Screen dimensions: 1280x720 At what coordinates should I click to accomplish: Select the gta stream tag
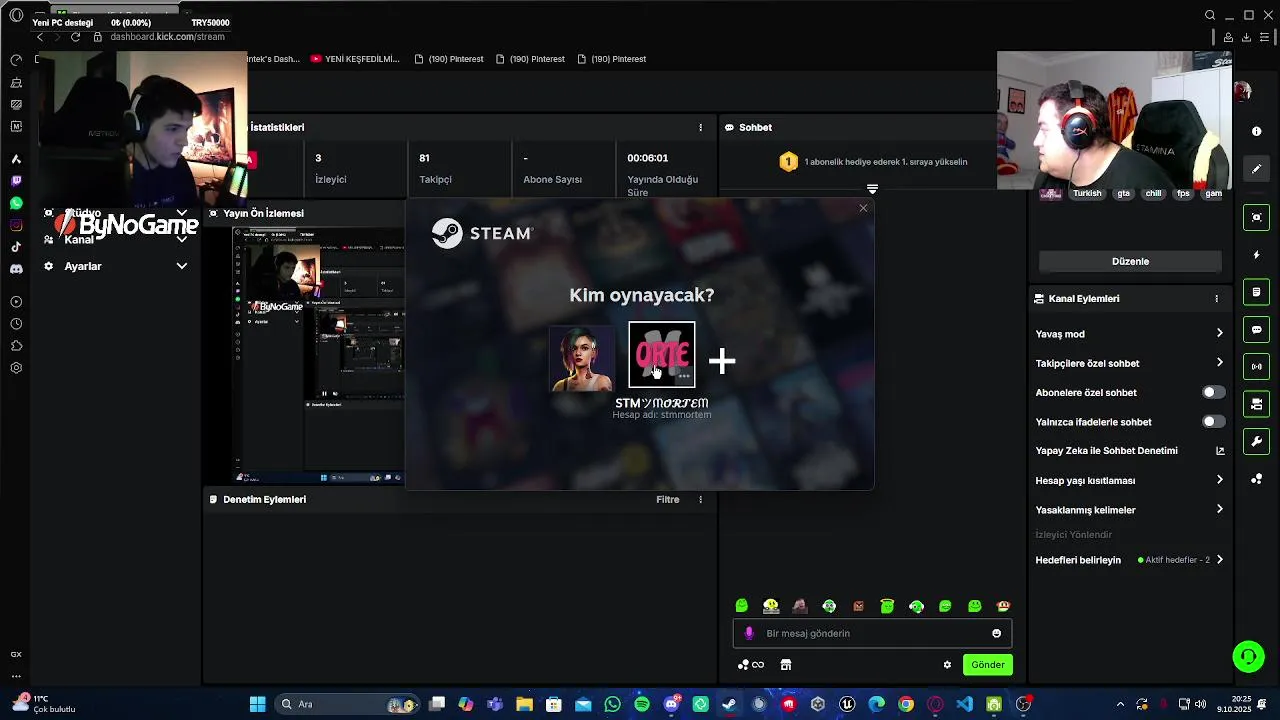1124,193
